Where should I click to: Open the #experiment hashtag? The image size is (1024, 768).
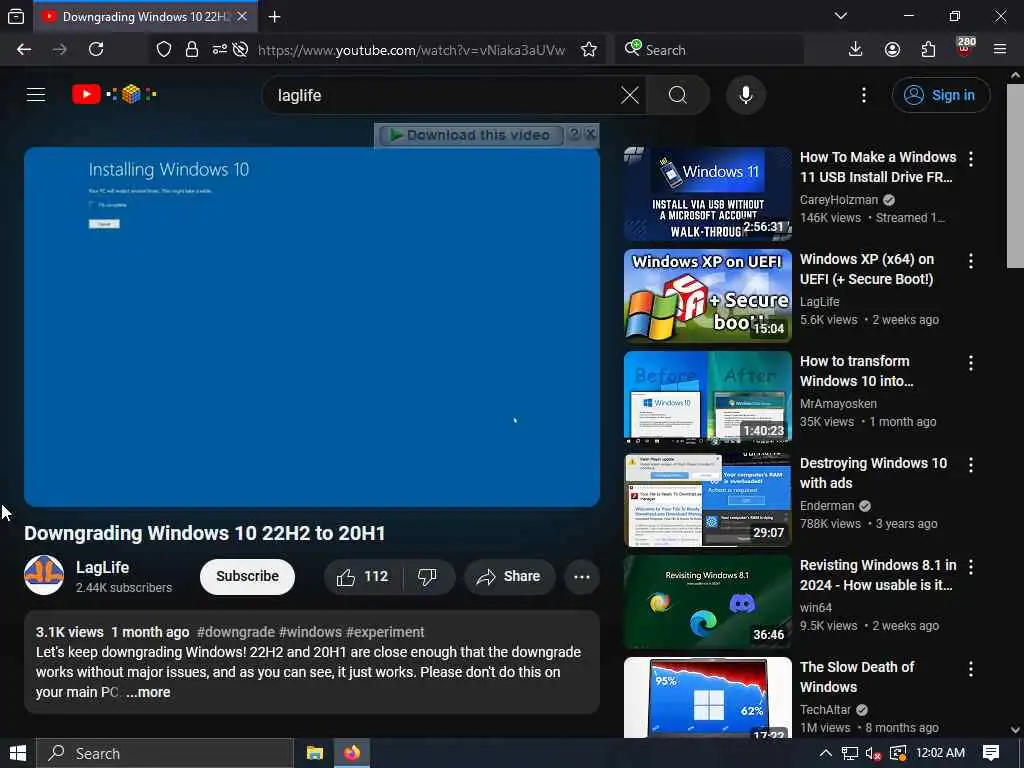pos(385,632)
